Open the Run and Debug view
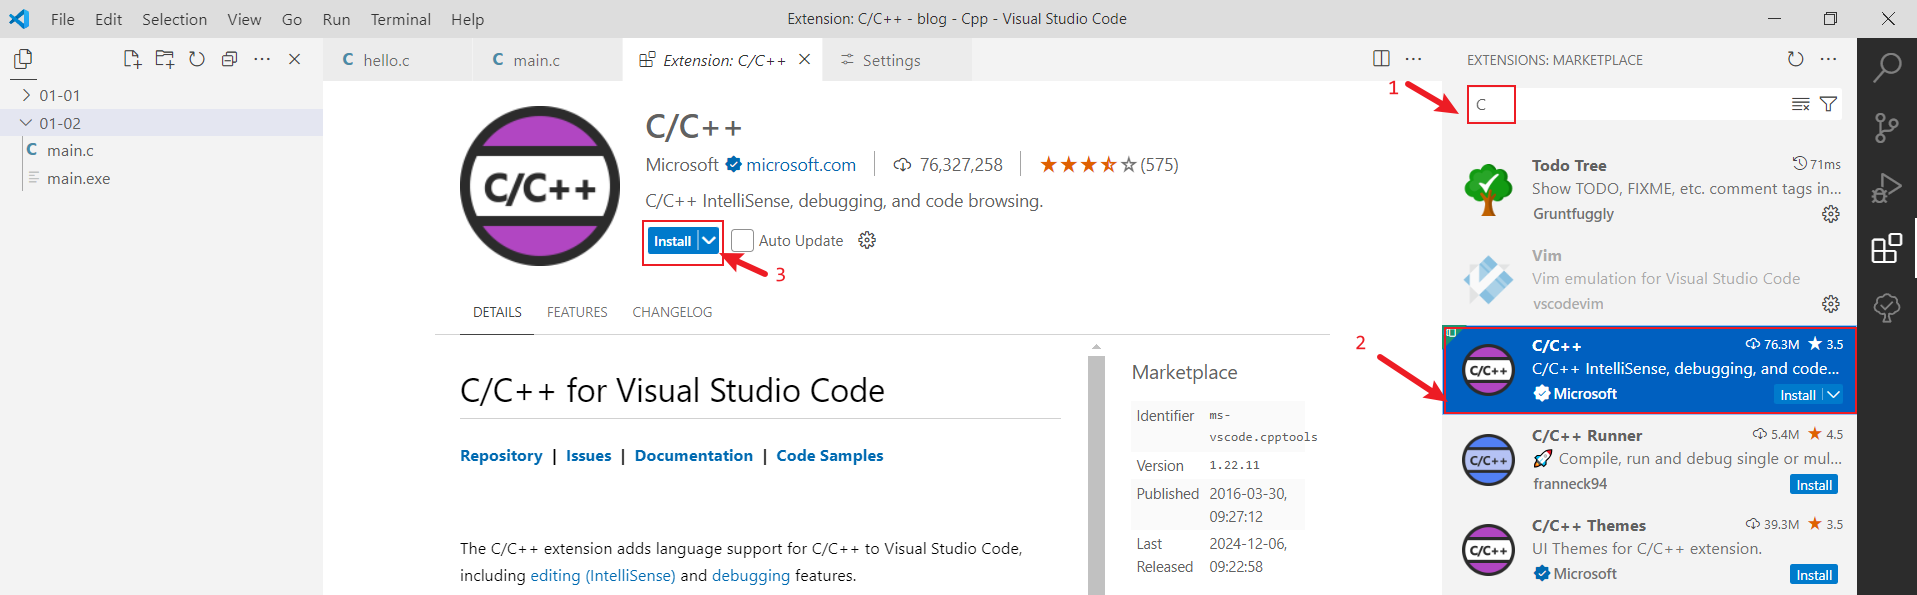 click(x=1887, y=187)
